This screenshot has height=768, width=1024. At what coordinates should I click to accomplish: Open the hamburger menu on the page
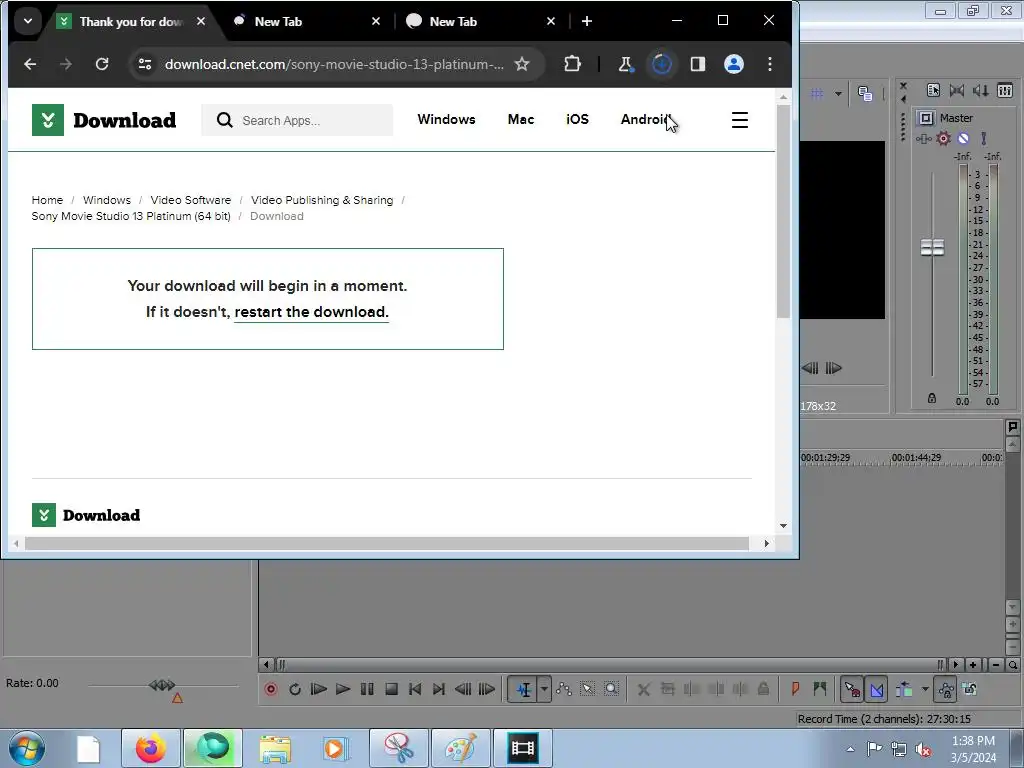pos(739,120)
